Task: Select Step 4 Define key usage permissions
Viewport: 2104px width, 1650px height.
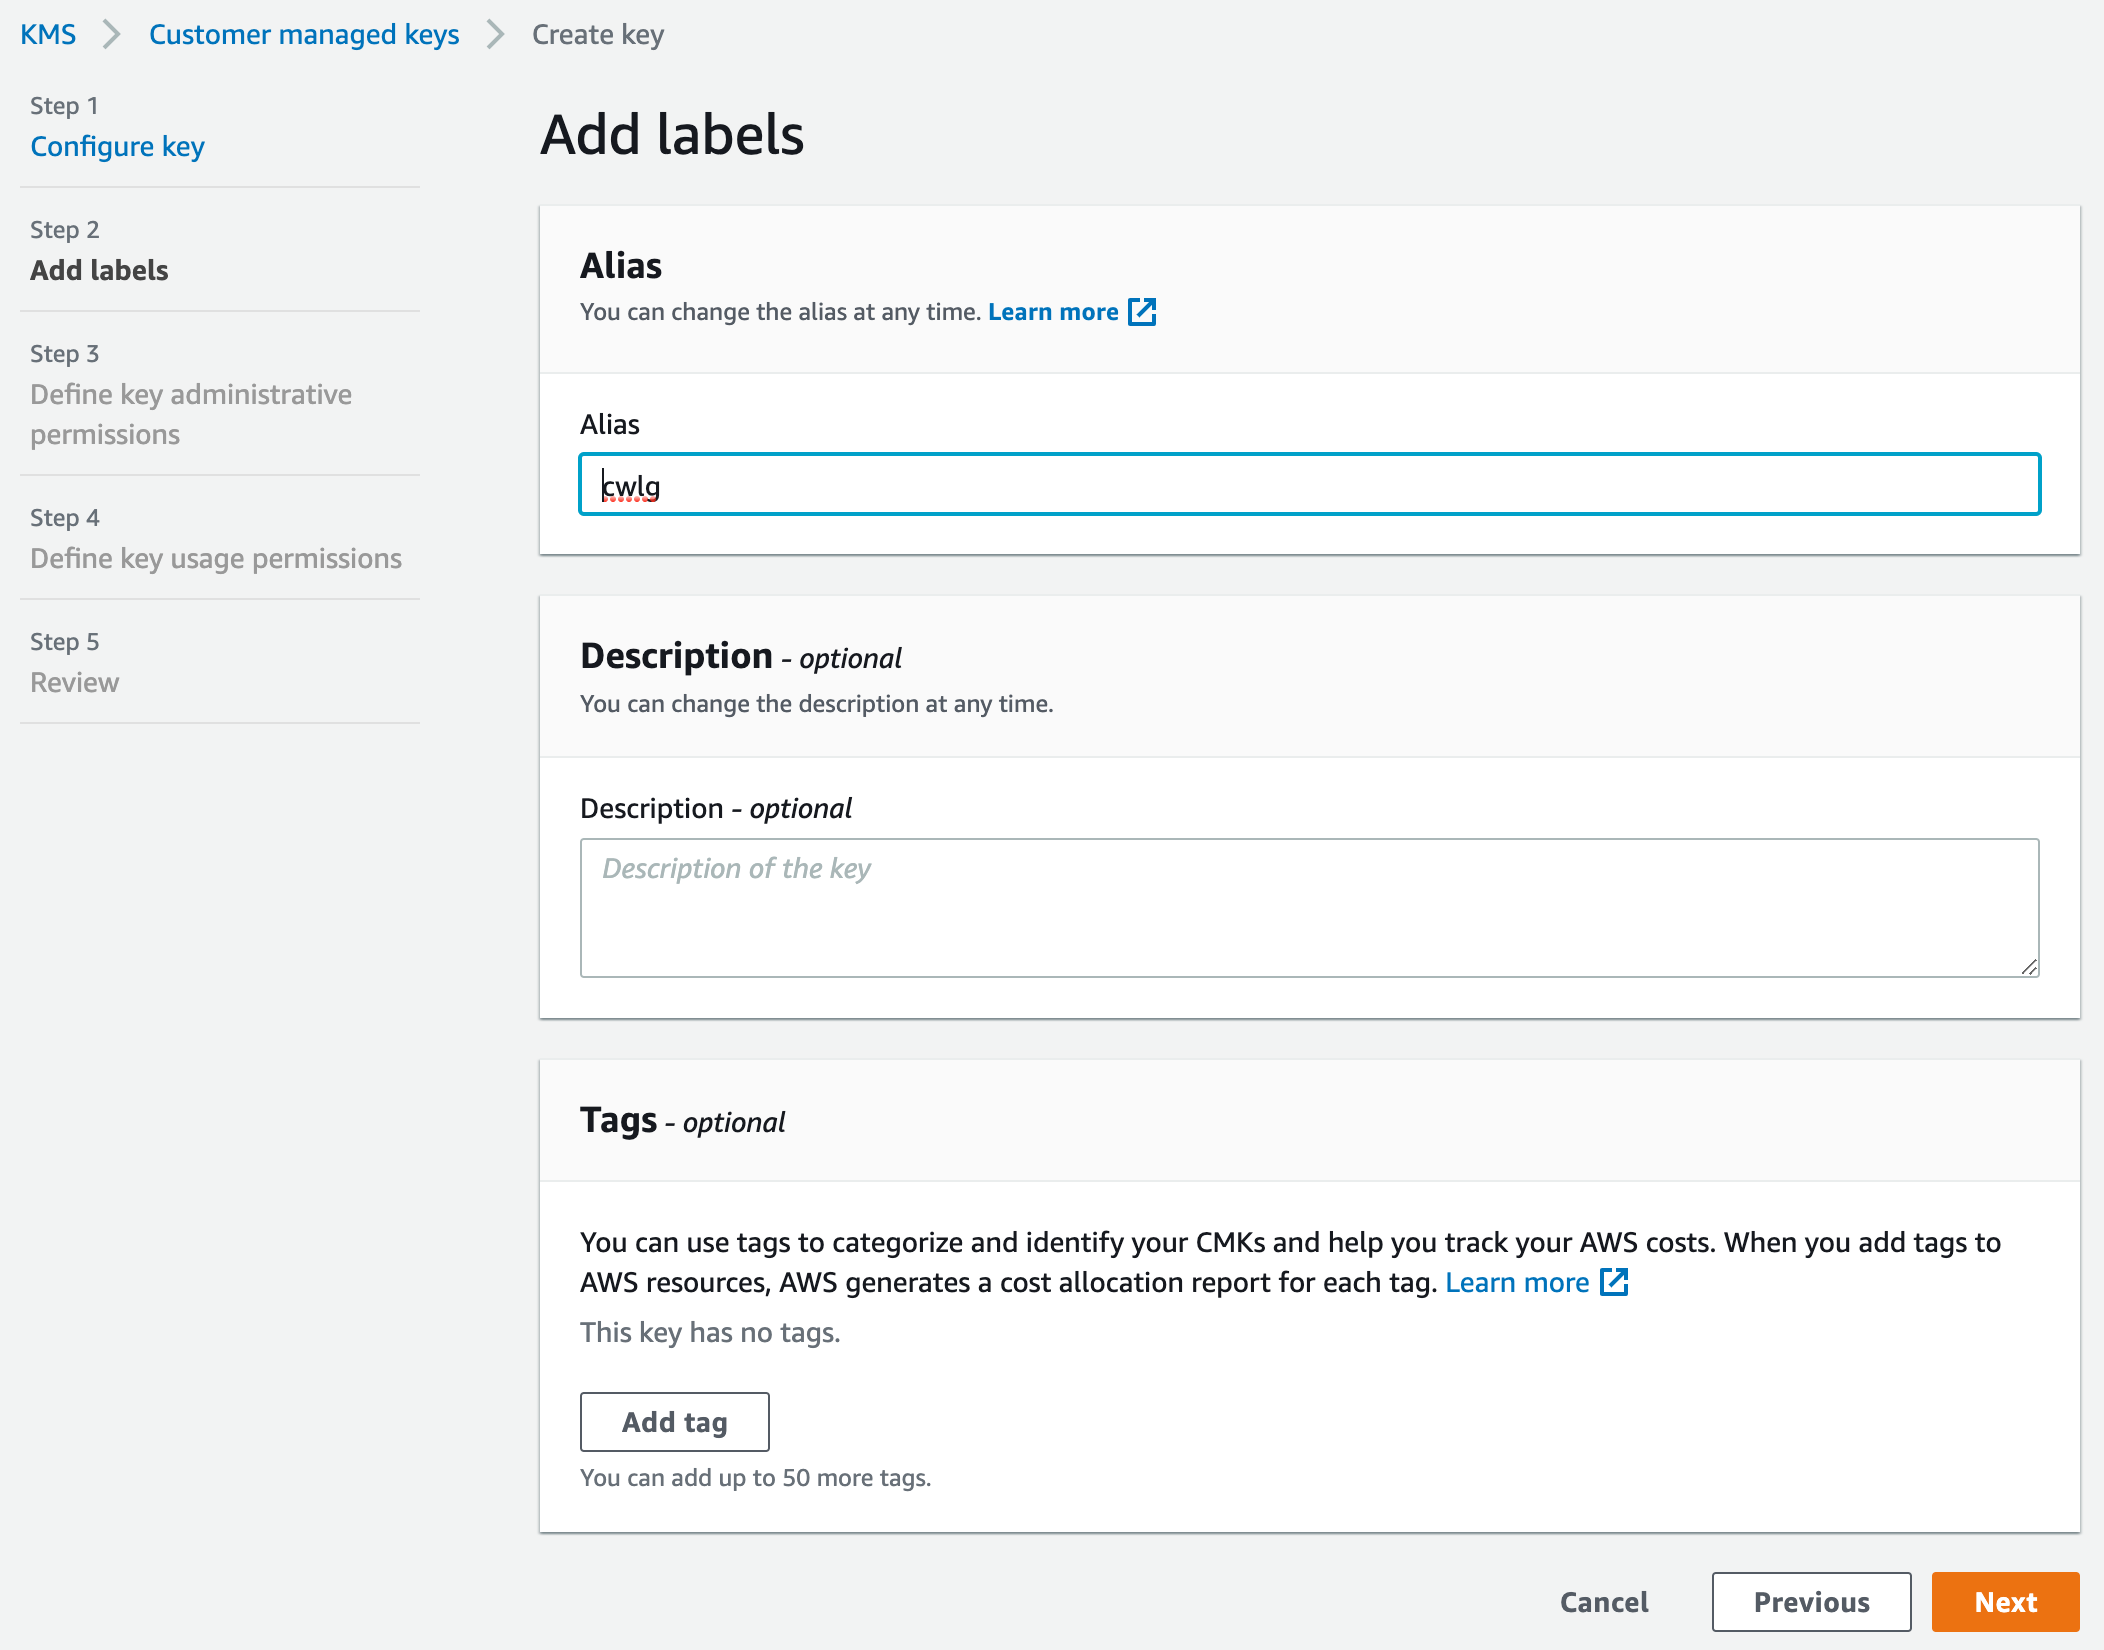Action: (216, 558)
